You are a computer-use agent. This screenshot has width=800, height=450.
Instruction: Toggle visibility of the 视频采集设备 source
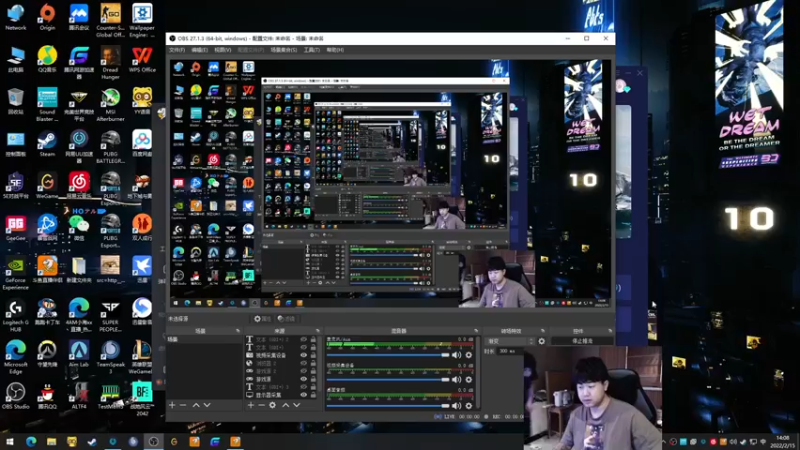coord(304,356)
